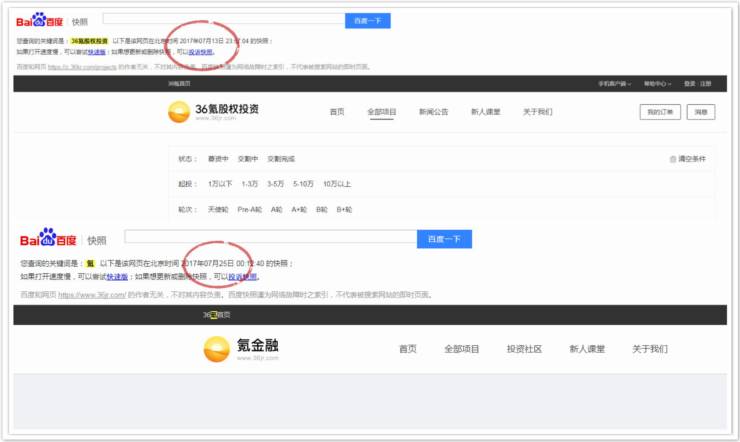Select 首页 in the 36氪股权投资 nav
Screen dimensions: 740x442
pyautogui.click(x=337, y=112)
